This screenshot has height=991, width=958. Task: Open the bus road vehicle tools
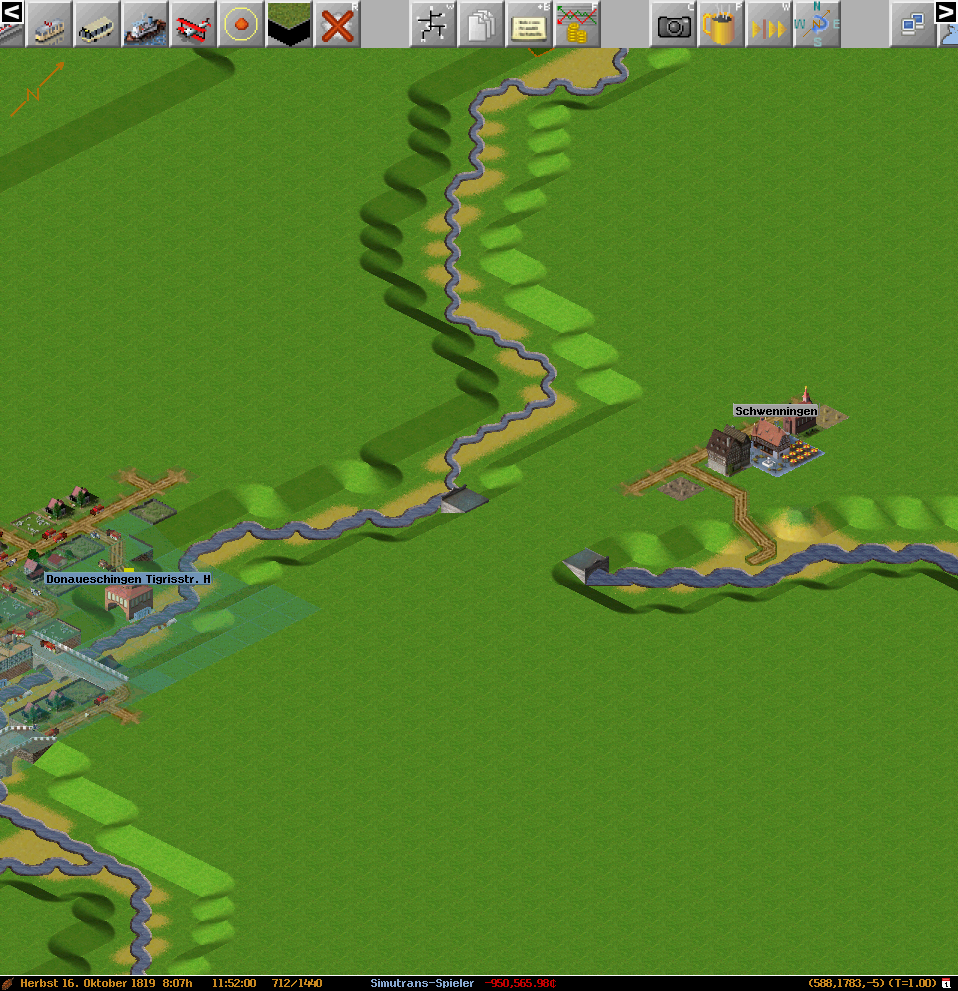[x=97, y=25]
